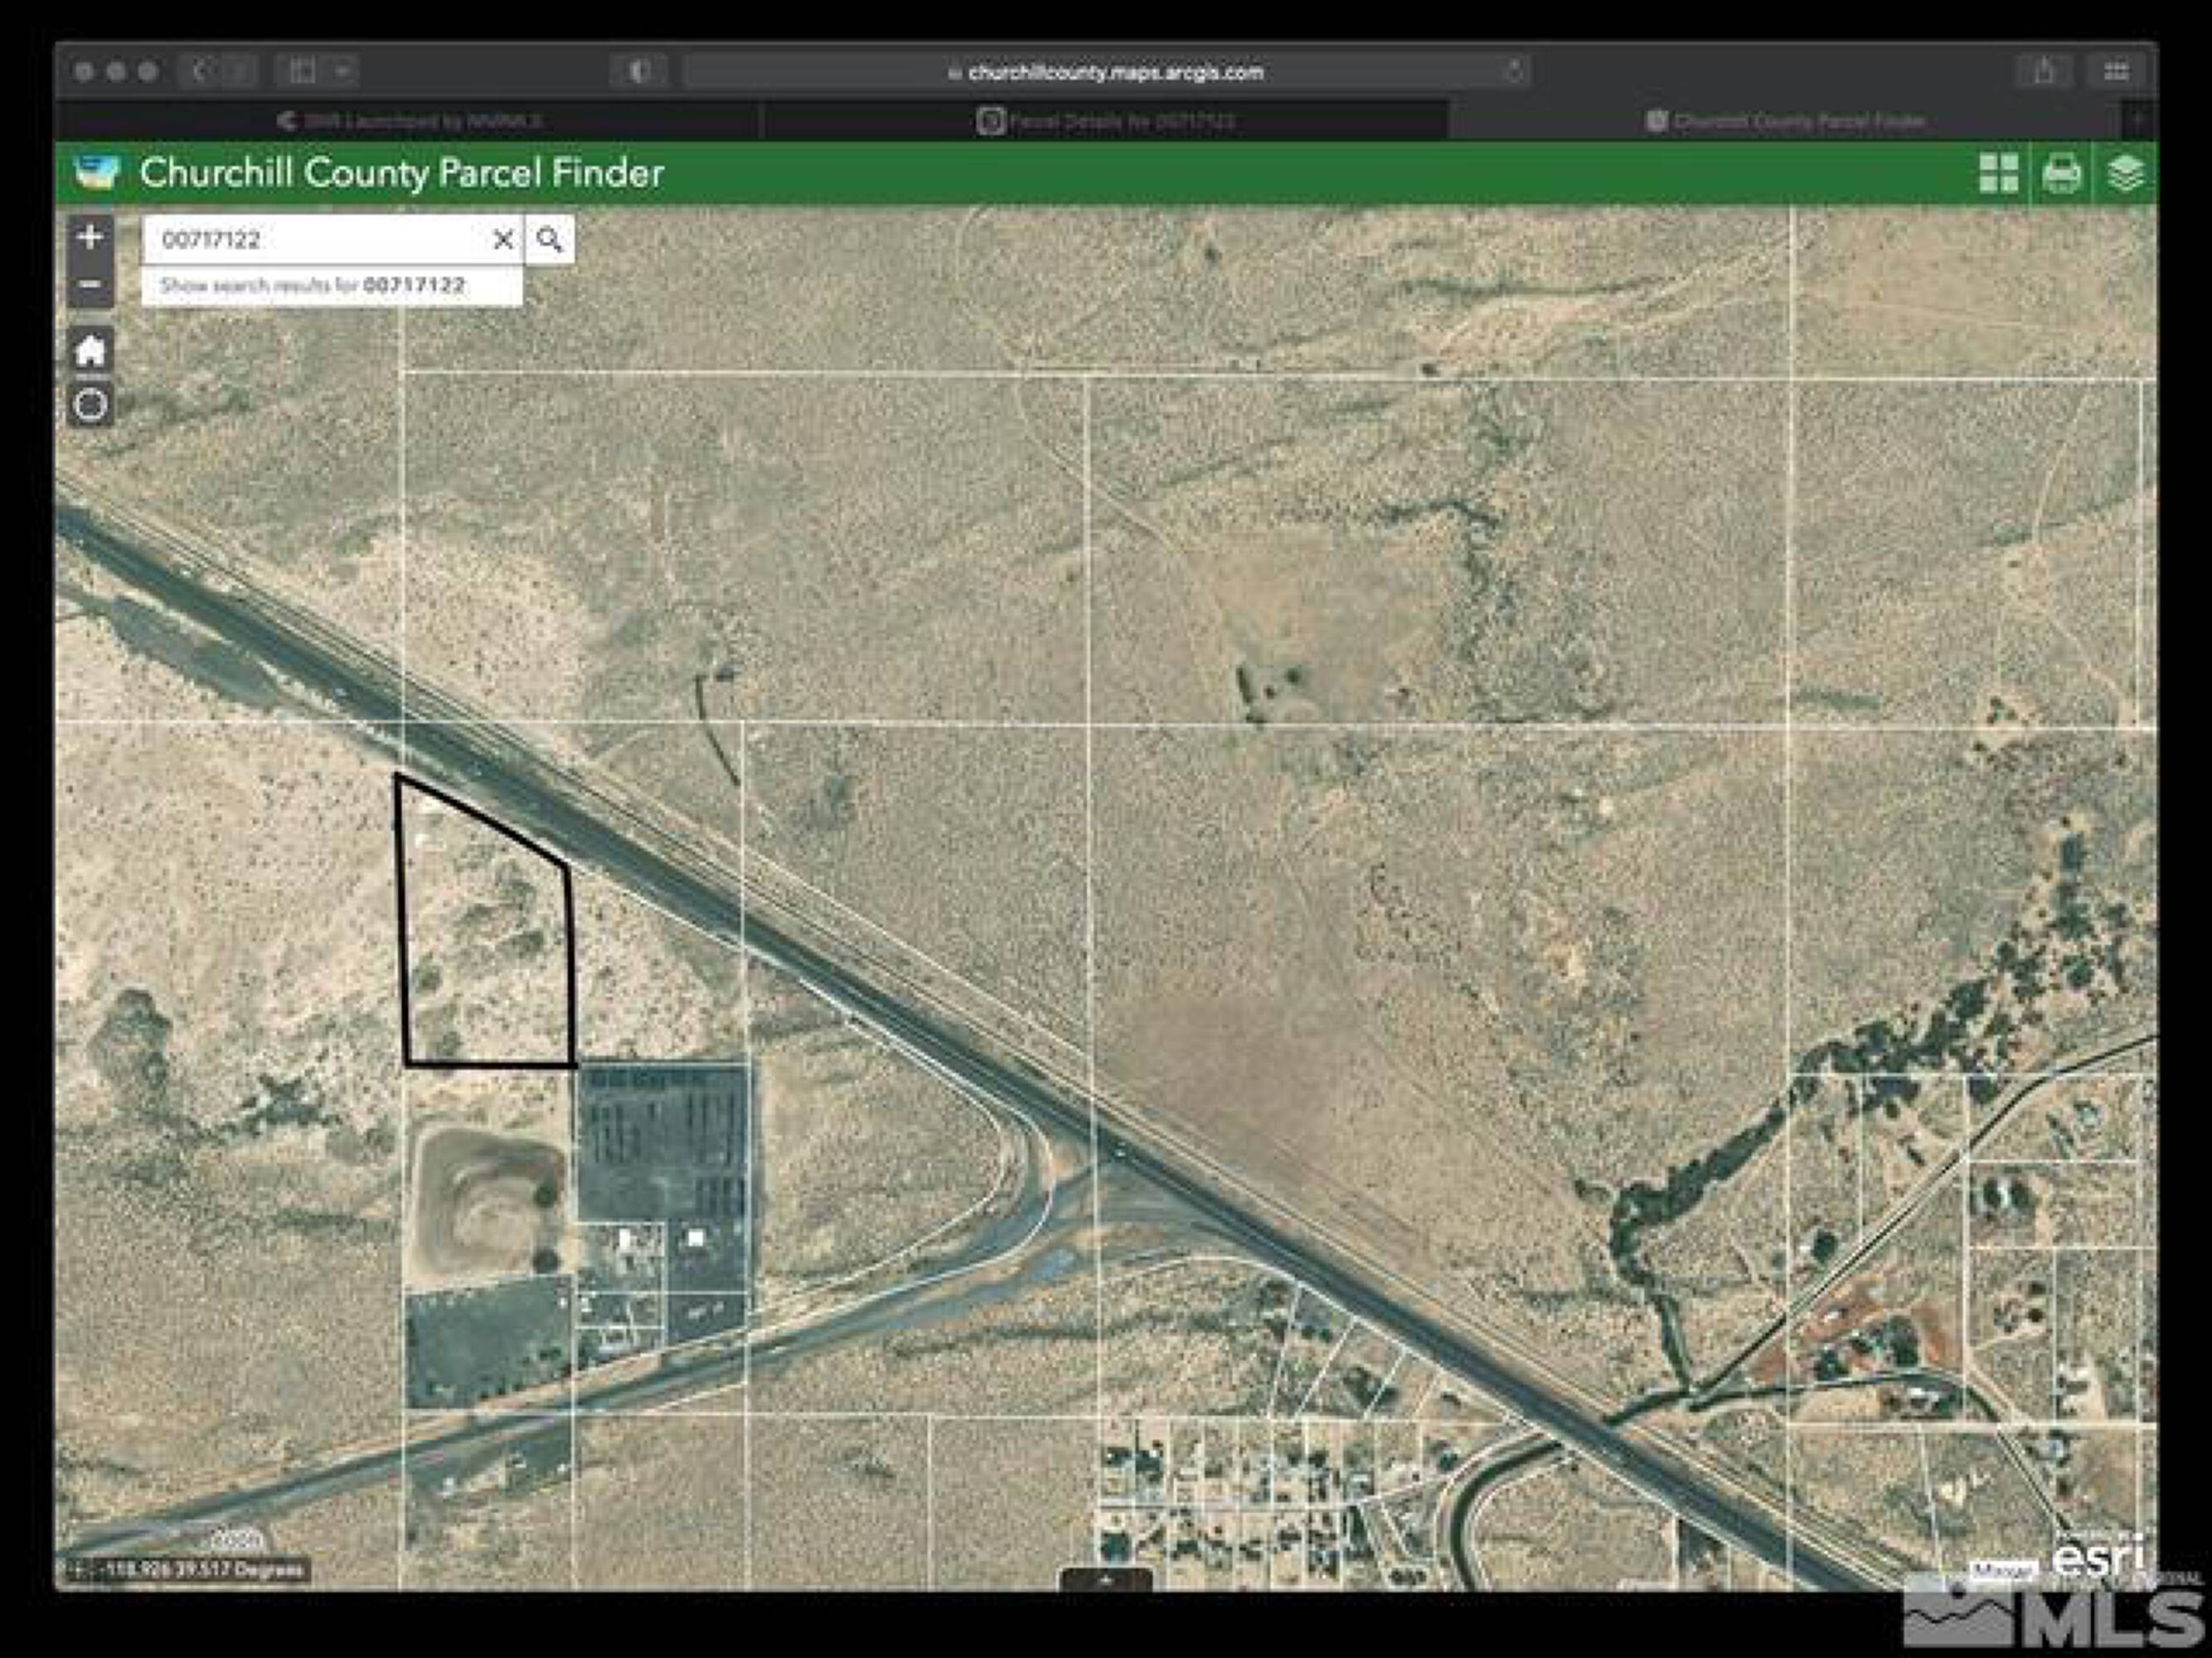The image size is (2212, 1658).
Task: Click the My Location circle button
Action: click(x=91, y=405)
